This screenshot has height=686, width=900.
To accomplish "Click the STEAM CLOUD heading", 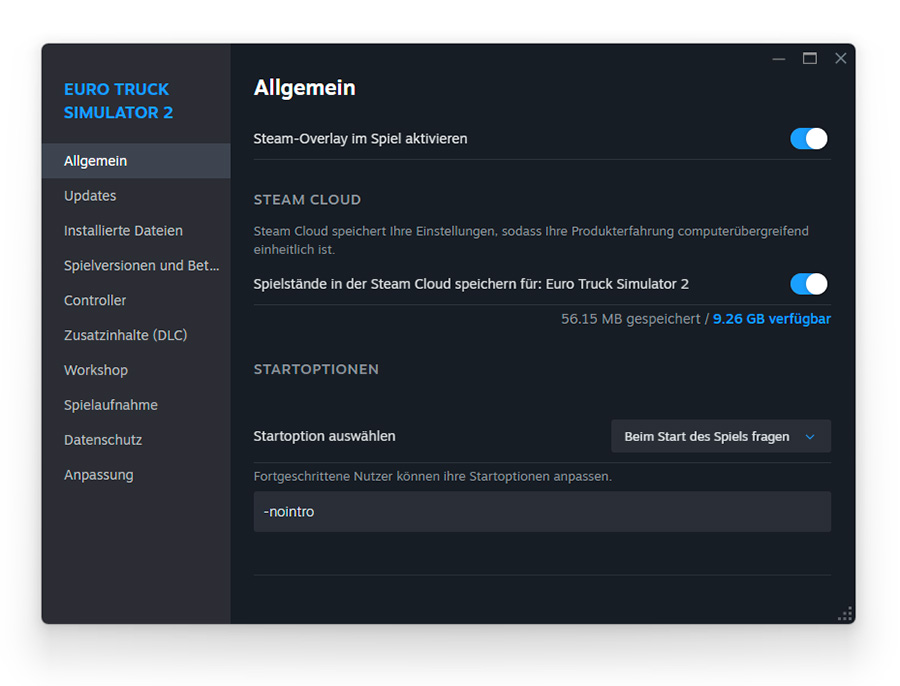I will 307,200.
